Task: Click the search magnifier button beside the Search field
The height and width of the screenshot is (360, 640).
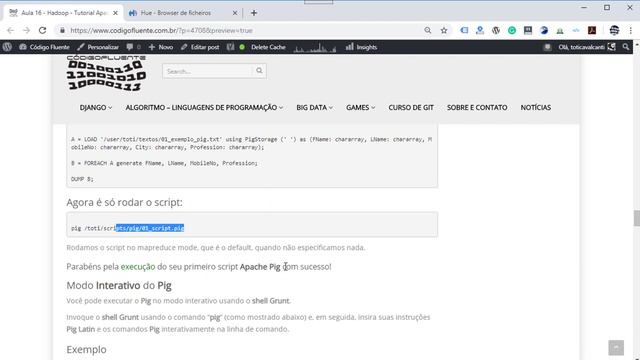Action: point(259,71)
